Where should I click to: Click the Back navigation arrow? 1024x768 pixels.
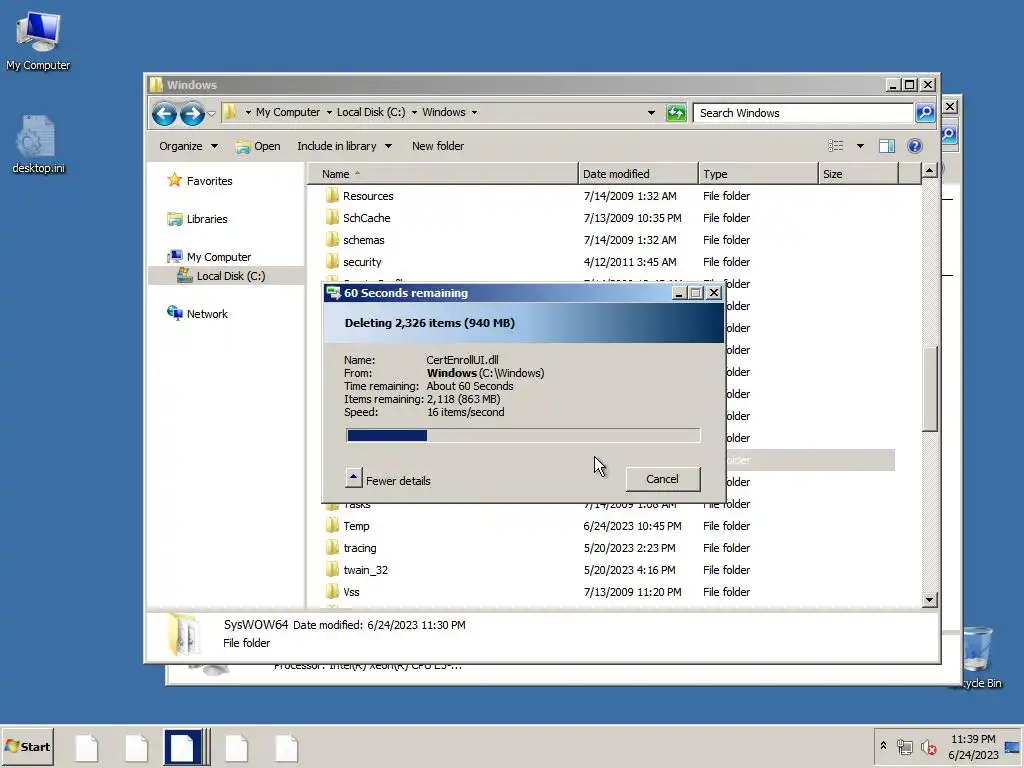[x=164, y=114]
